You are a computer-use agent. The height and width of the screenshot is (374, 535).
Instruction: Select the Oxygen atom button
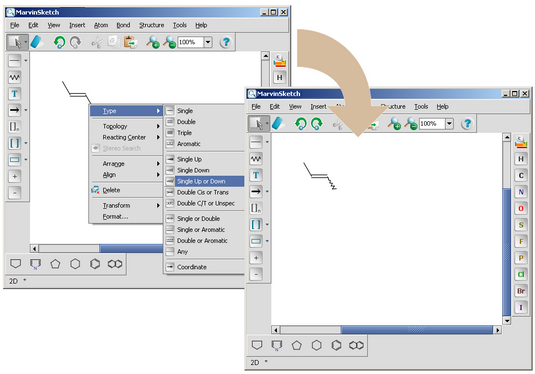[521, 208]
